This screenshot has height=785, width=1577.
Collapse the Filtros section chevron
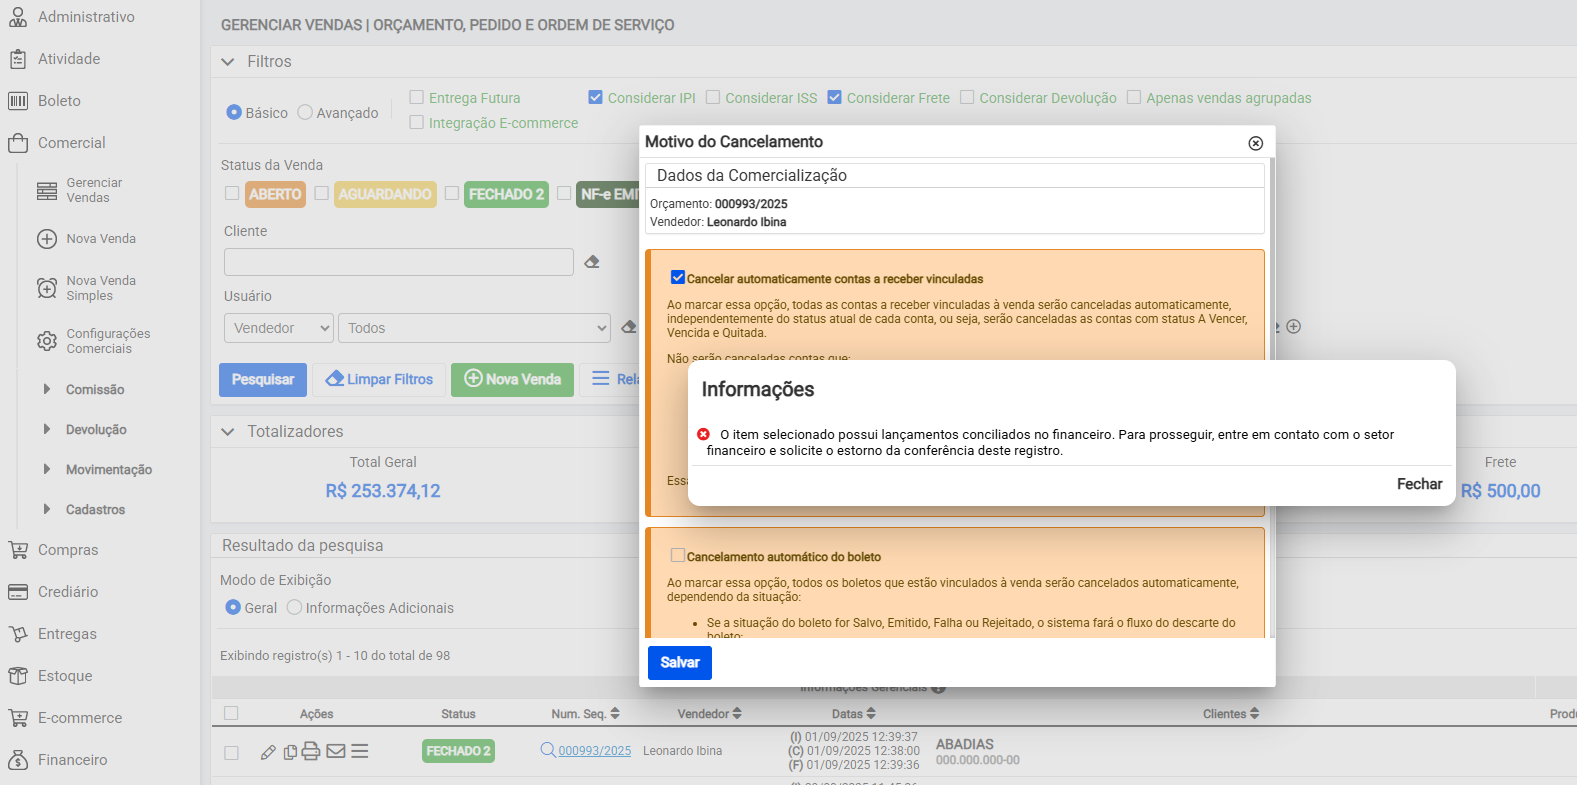pos(228,62)
